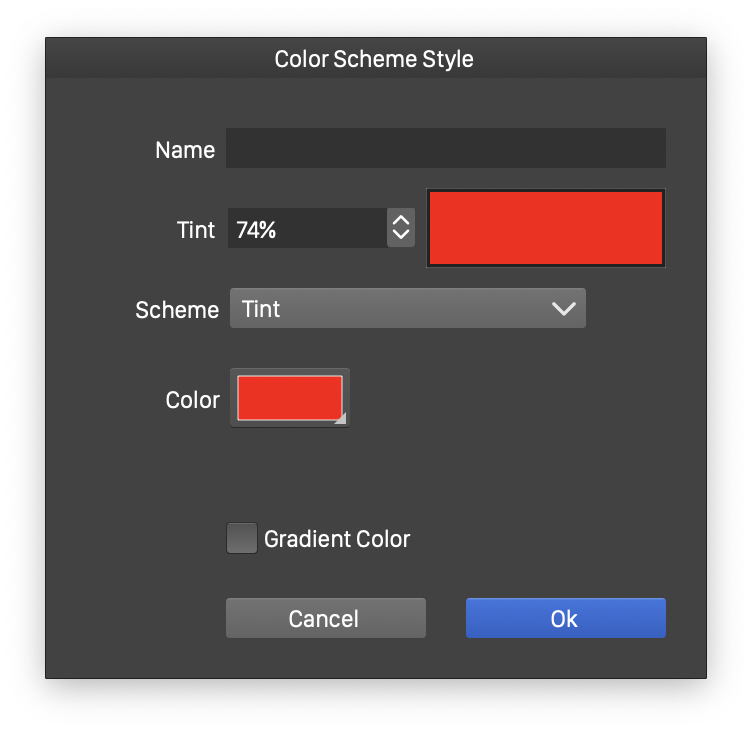Confirm with the blue Ok button
Viewport: 752px width, 732px height.
point(565,618)
